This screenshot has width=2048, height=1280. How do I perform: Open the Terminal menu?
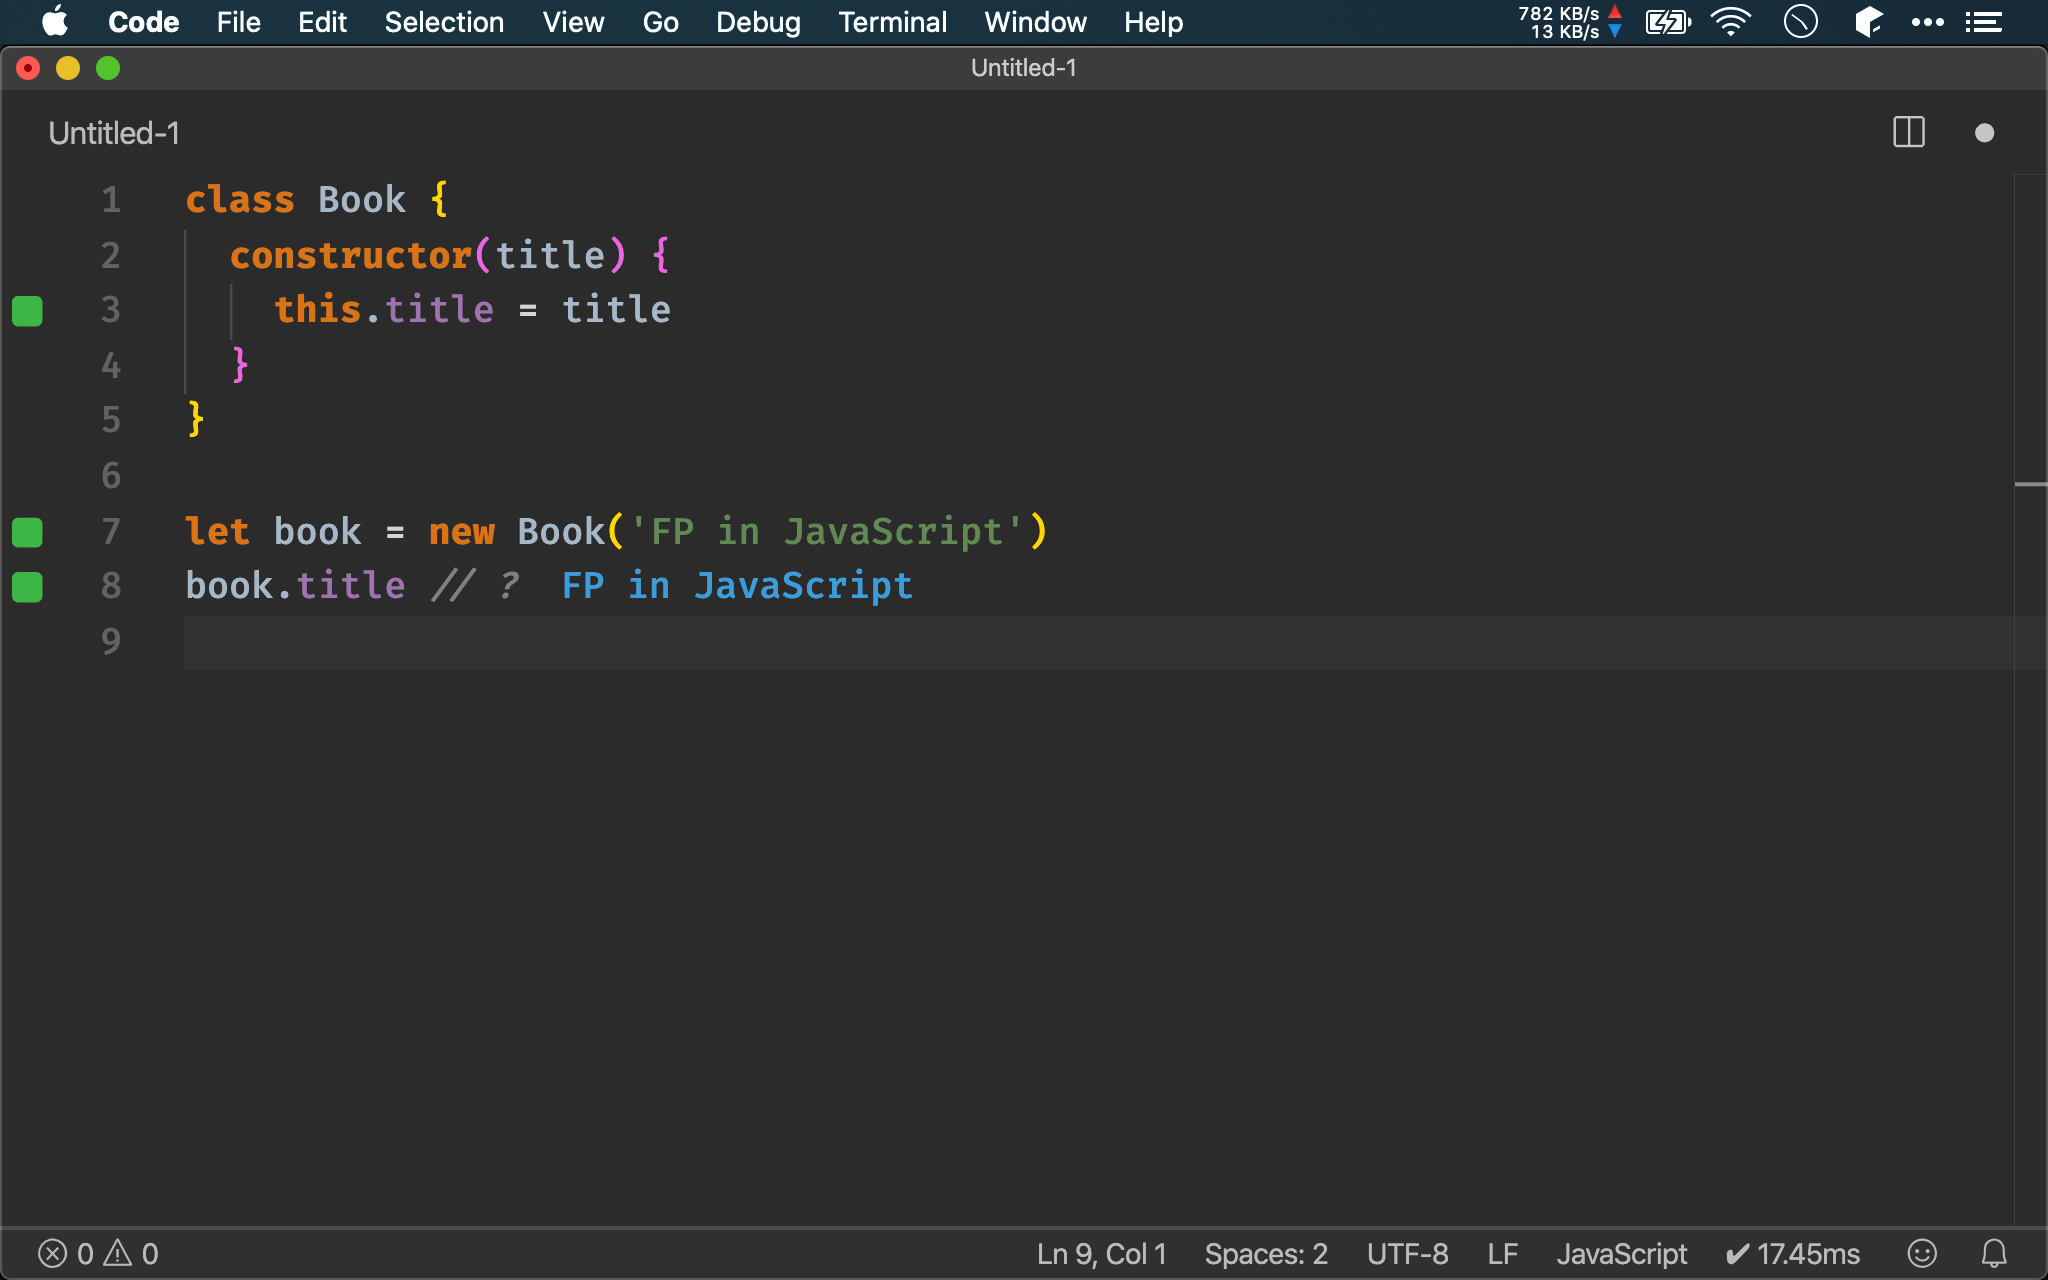(892, 22)
